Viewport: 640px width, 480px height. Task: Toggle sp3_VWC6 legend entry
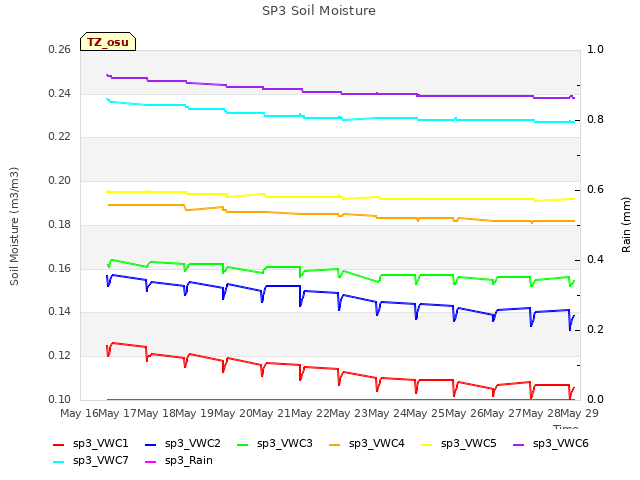point(551,443)
